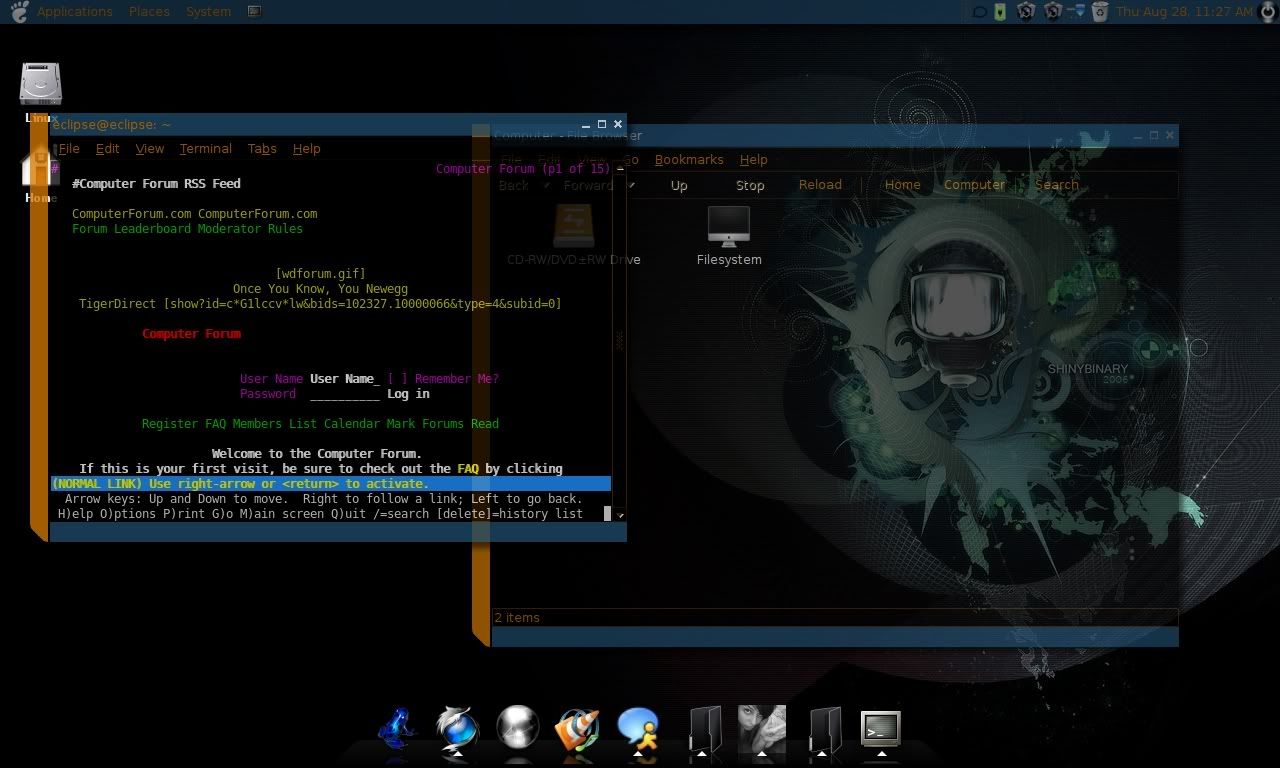
Task: Click the highlighted NORMAL LINK status line
Action: coord(331,484)
